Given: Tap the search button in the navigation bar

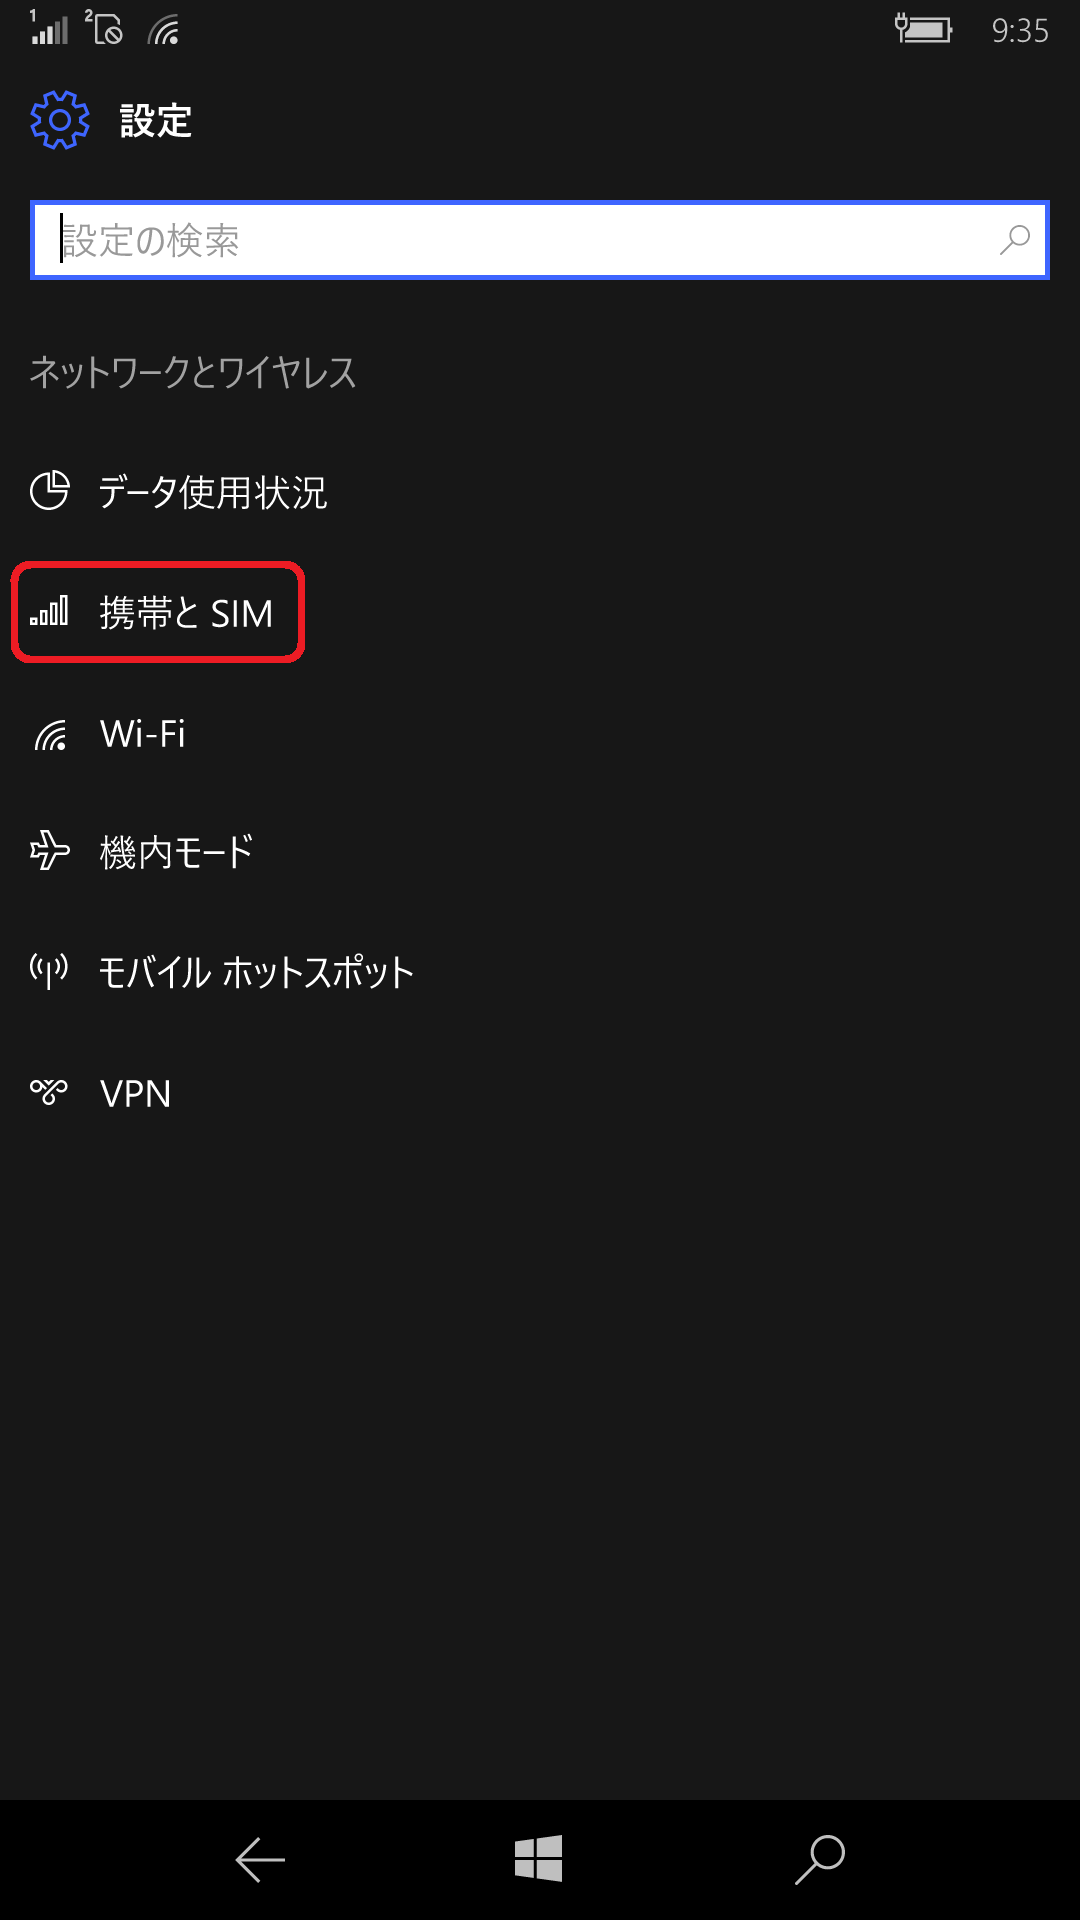Looking at the screenshot, I should pos(820,1860).
